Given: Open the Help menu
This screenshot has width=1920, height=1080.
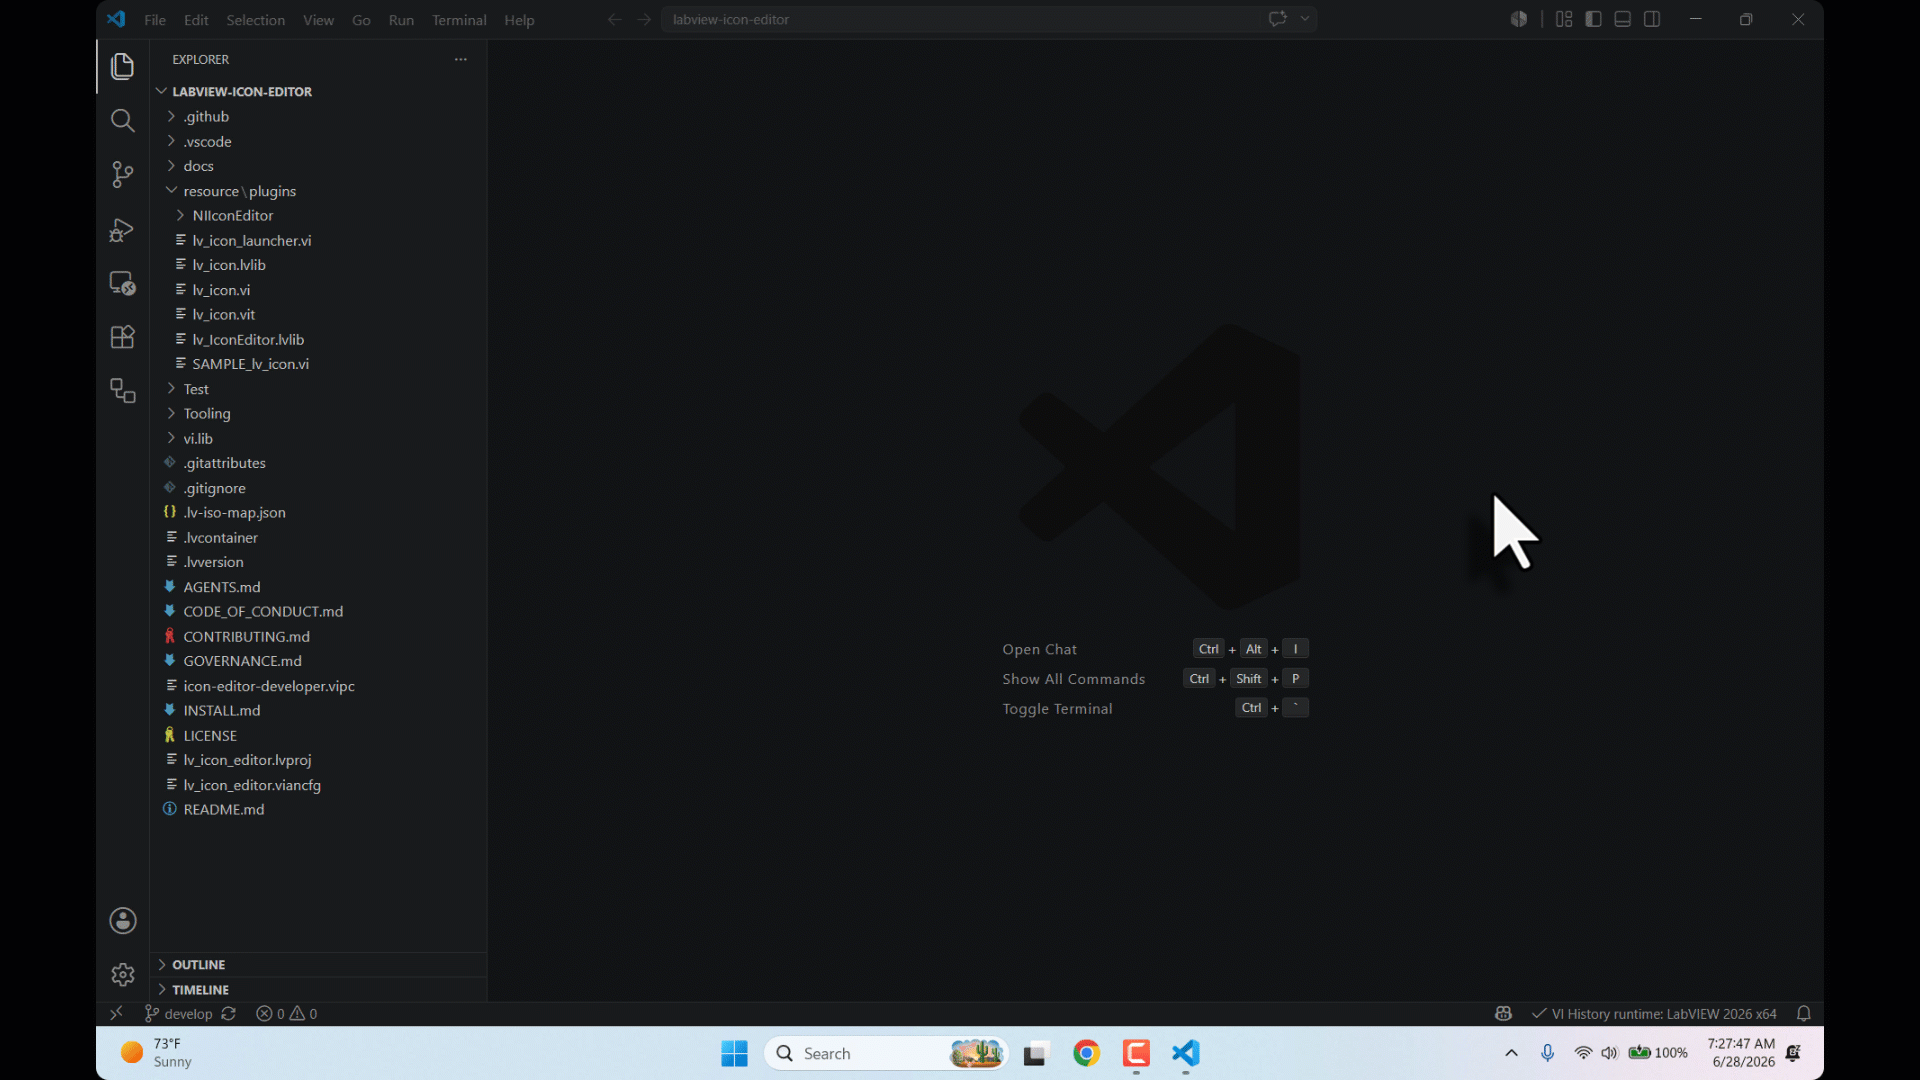Looking at the screenshot, I should click(519, 20).
